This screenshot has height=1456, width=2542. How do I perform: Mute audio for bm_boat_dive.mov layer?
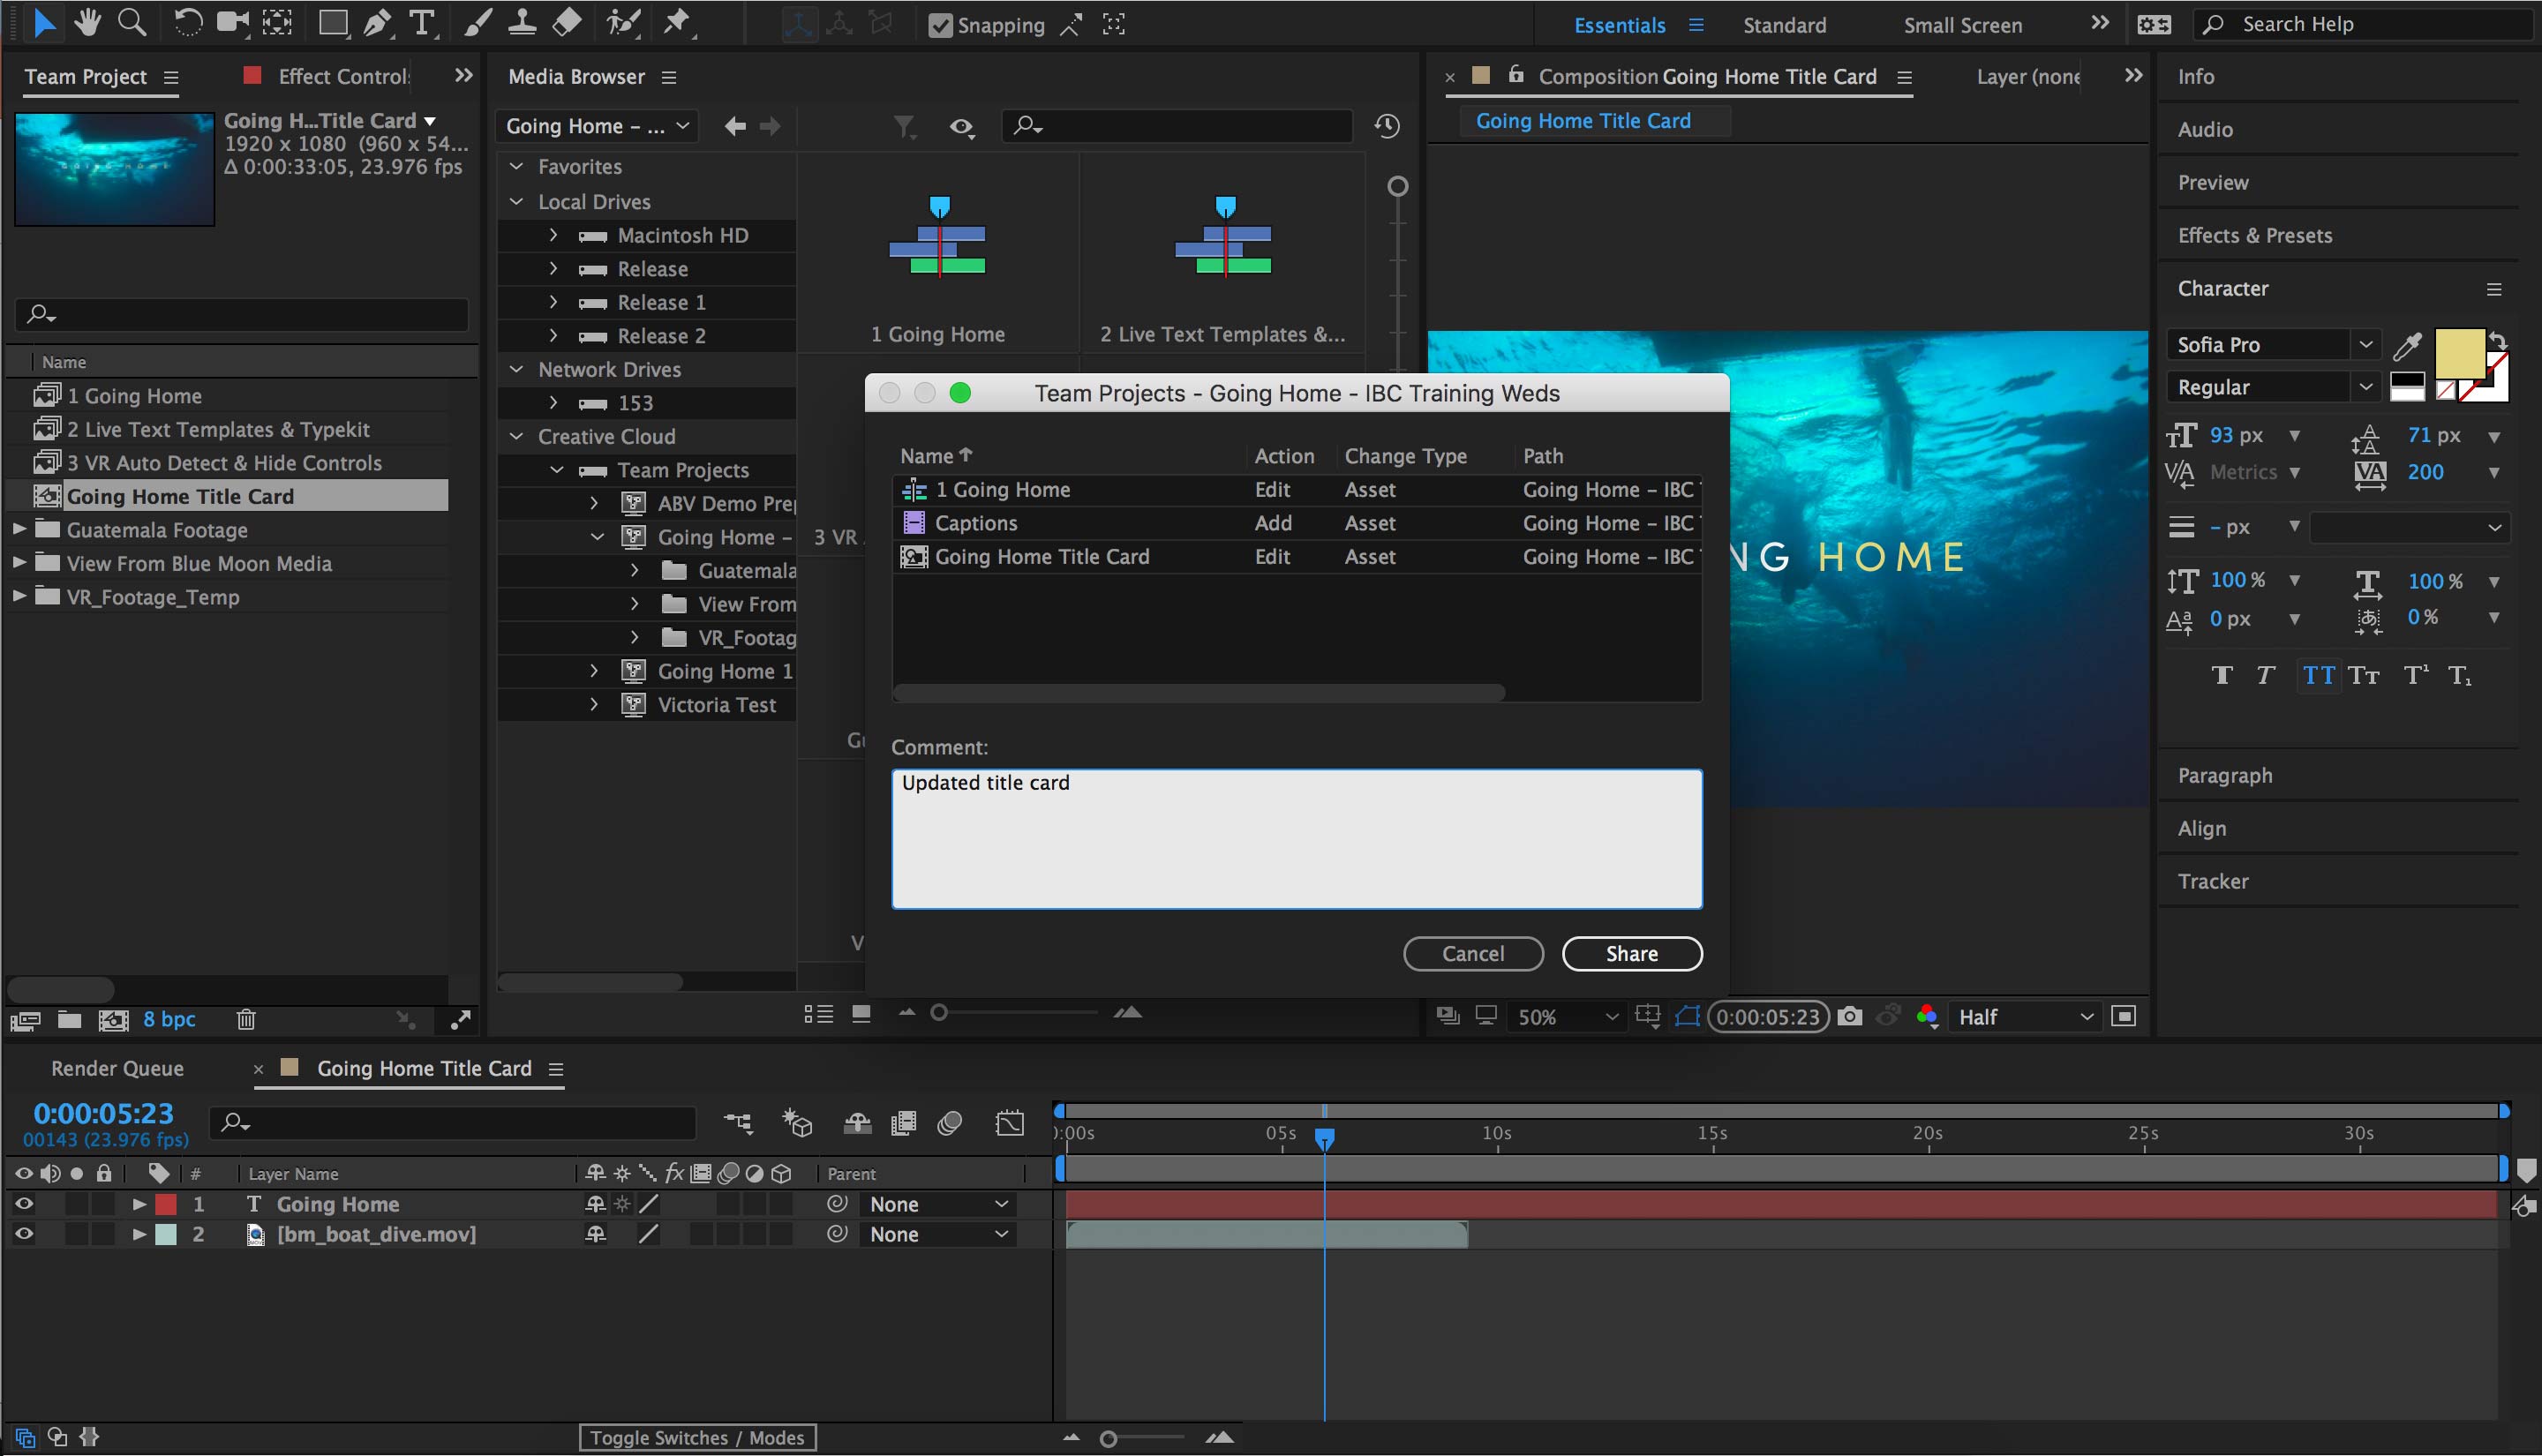50,1234
